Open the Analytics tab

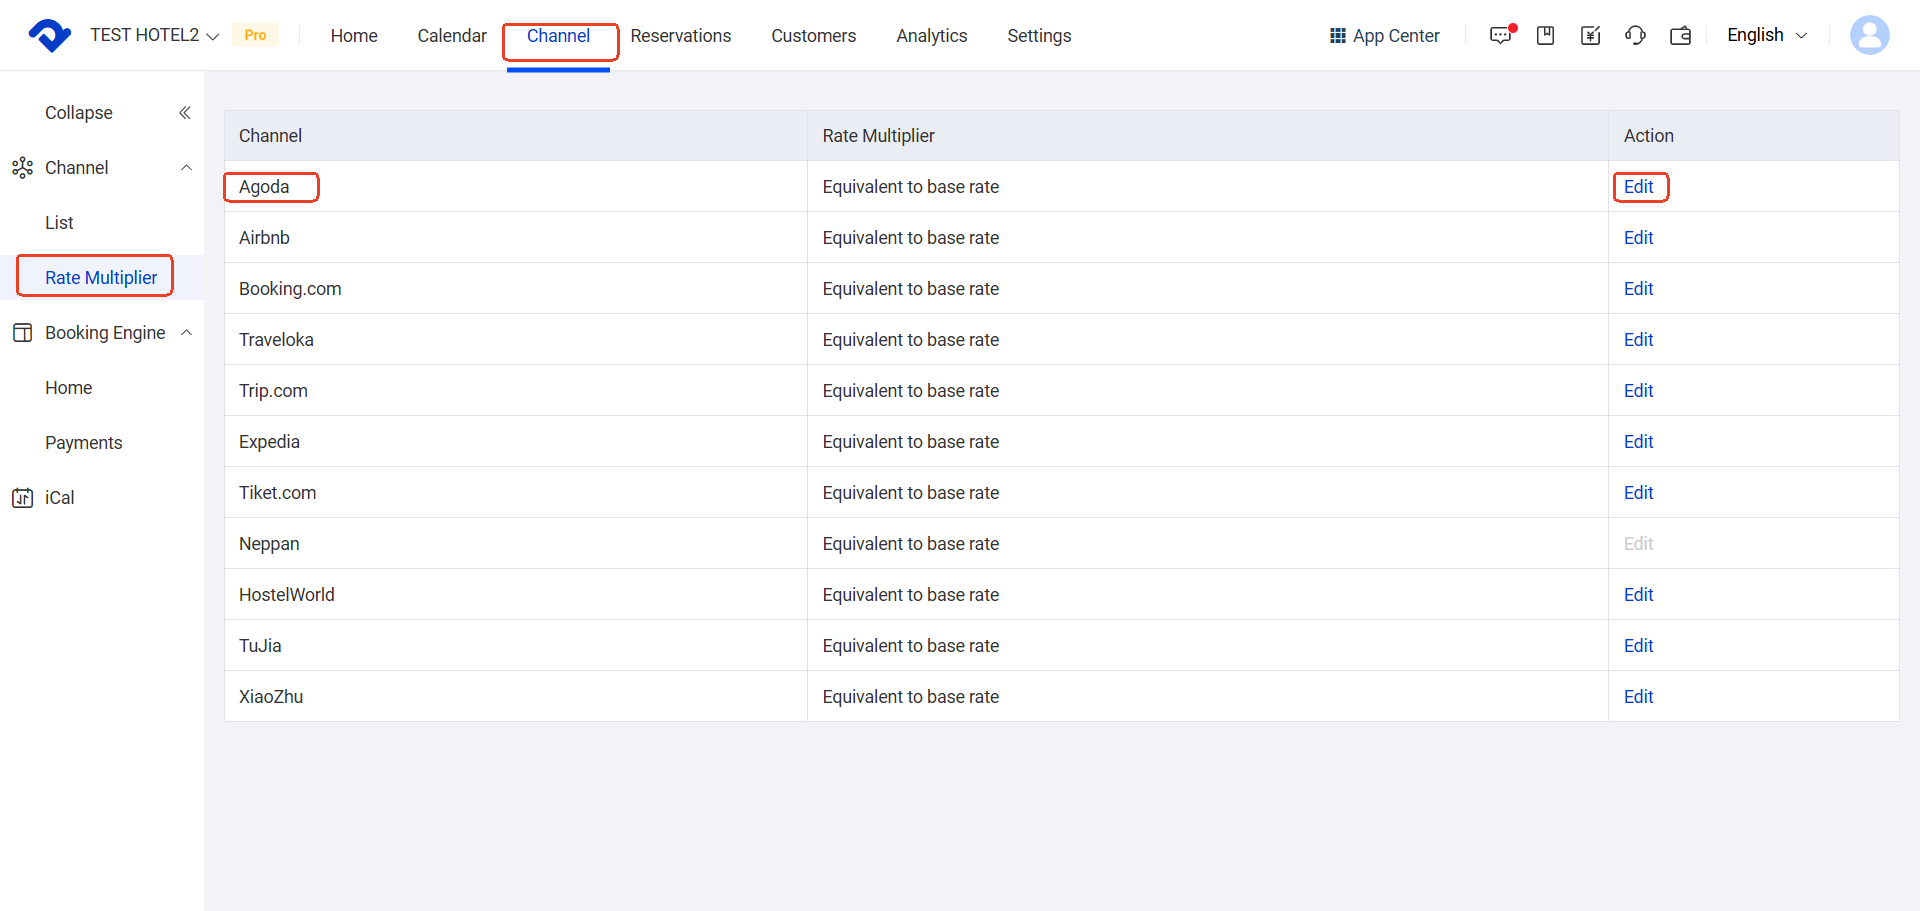click(932, 36)
